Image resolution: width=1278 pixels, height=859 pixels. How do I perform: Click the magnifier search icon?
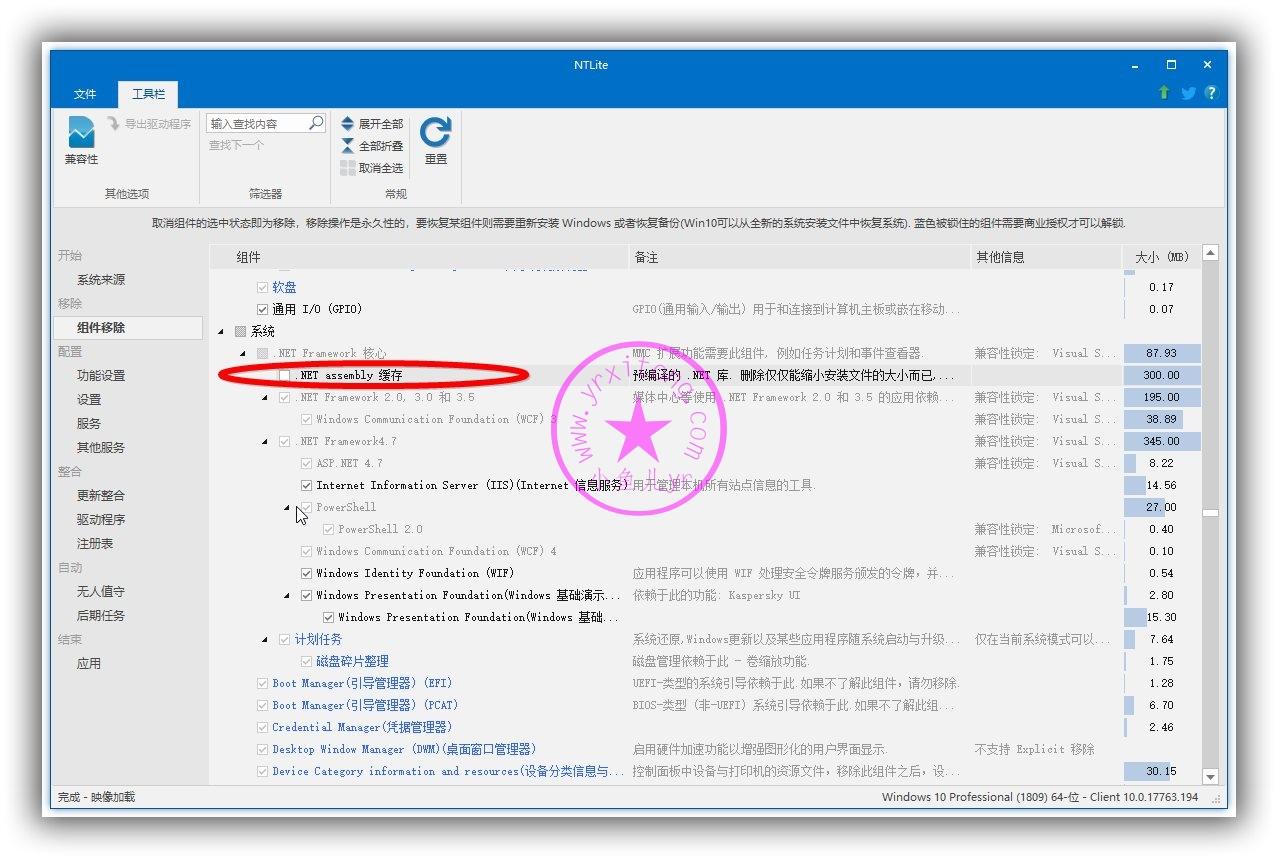click(x=316, y=123)
